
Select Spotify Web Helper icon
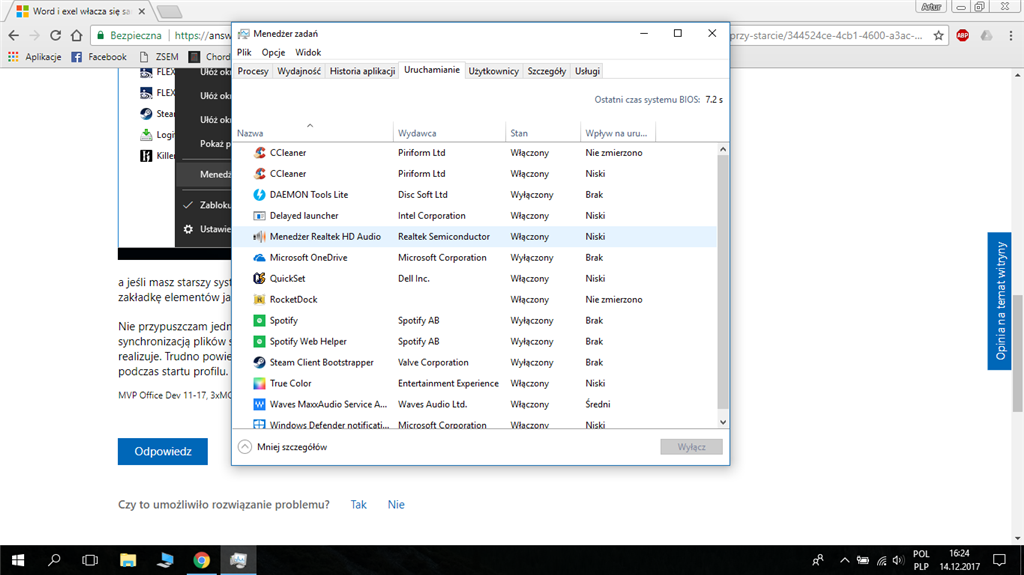(259, 341)
